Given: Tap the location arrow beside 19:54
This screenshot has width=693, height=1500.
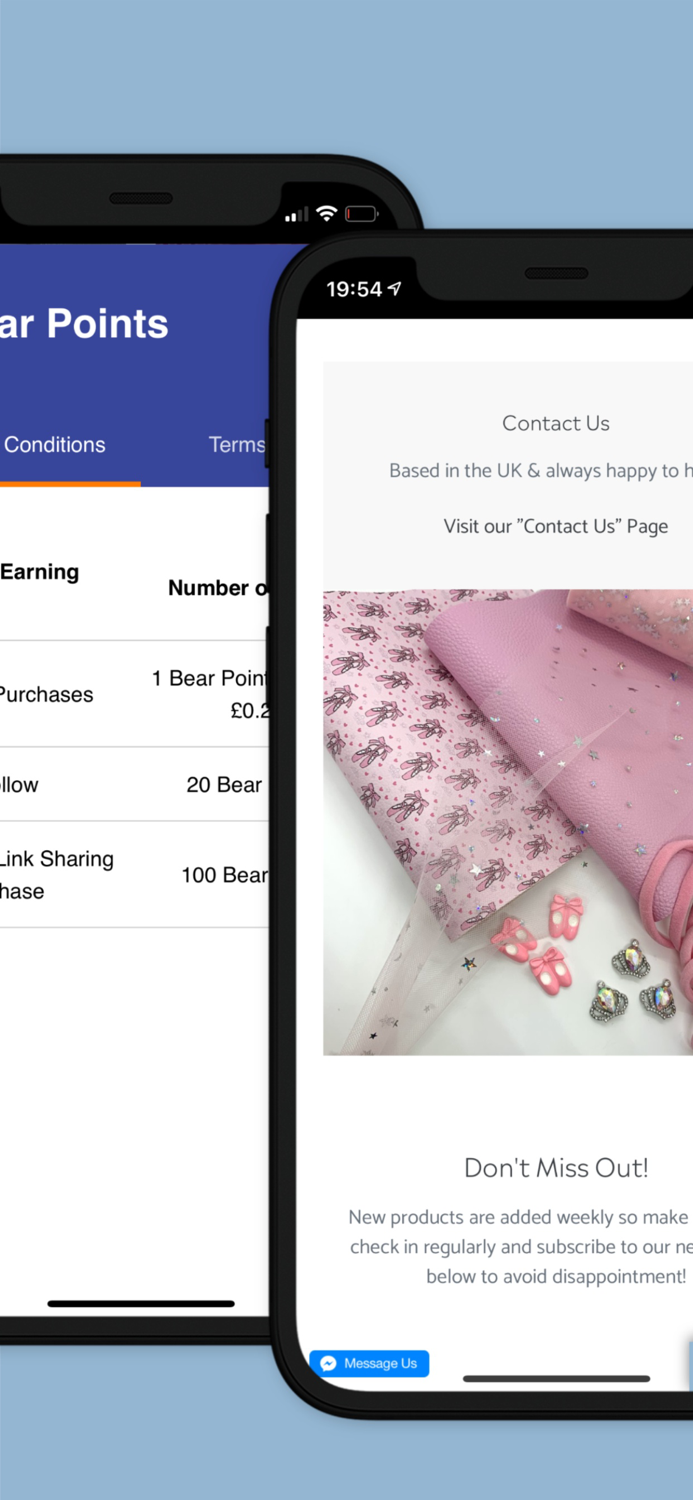Looking at the screenshot, I should (395, 289).
